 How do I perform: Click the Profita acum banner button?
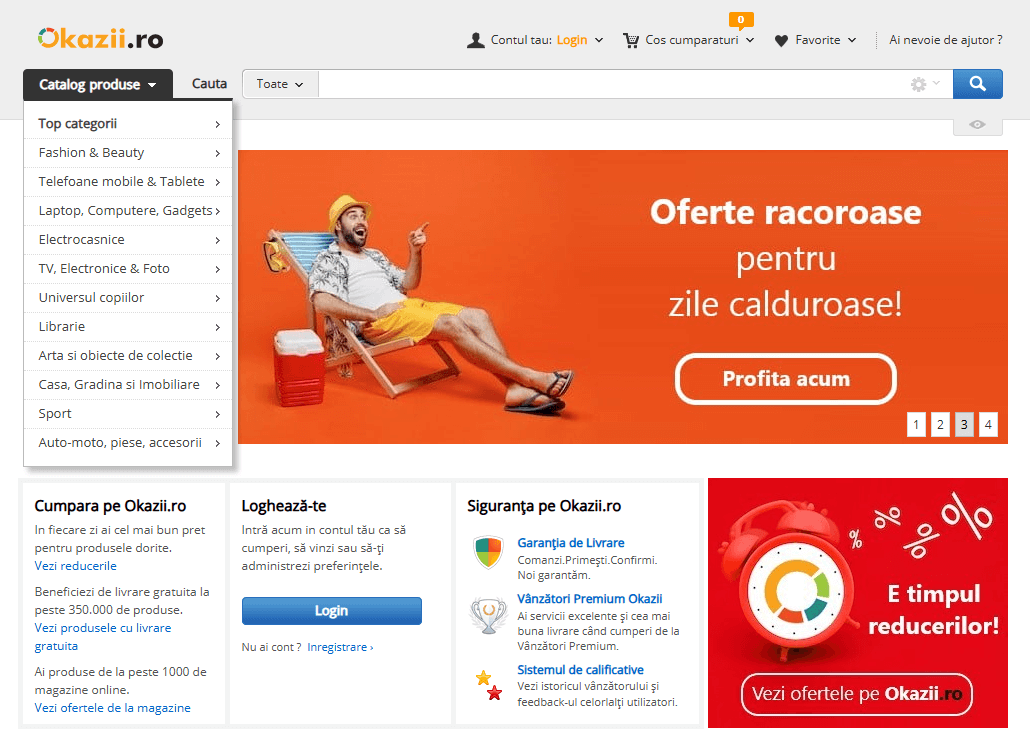coord(786,379)
